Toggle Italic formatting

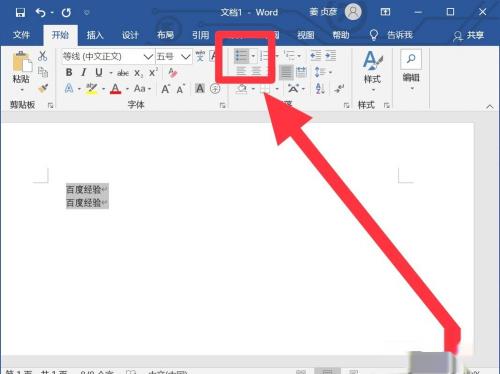coord(84,72)
